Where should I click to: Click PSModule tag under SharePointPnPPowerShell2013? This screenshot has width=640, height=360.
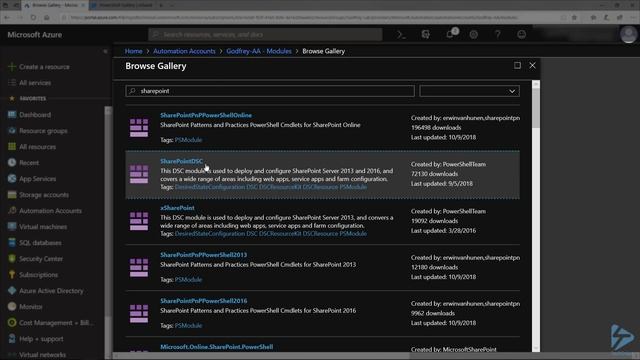(188, 280)
